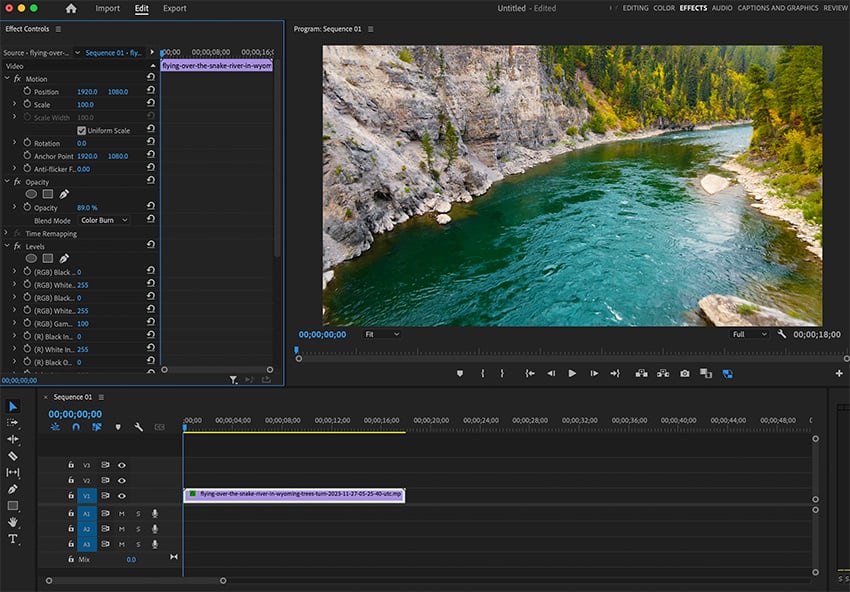The width and height of the screenshot is (850, 592).
Task: Toggle Snap magnet in timeline
Action: (76, 427)
